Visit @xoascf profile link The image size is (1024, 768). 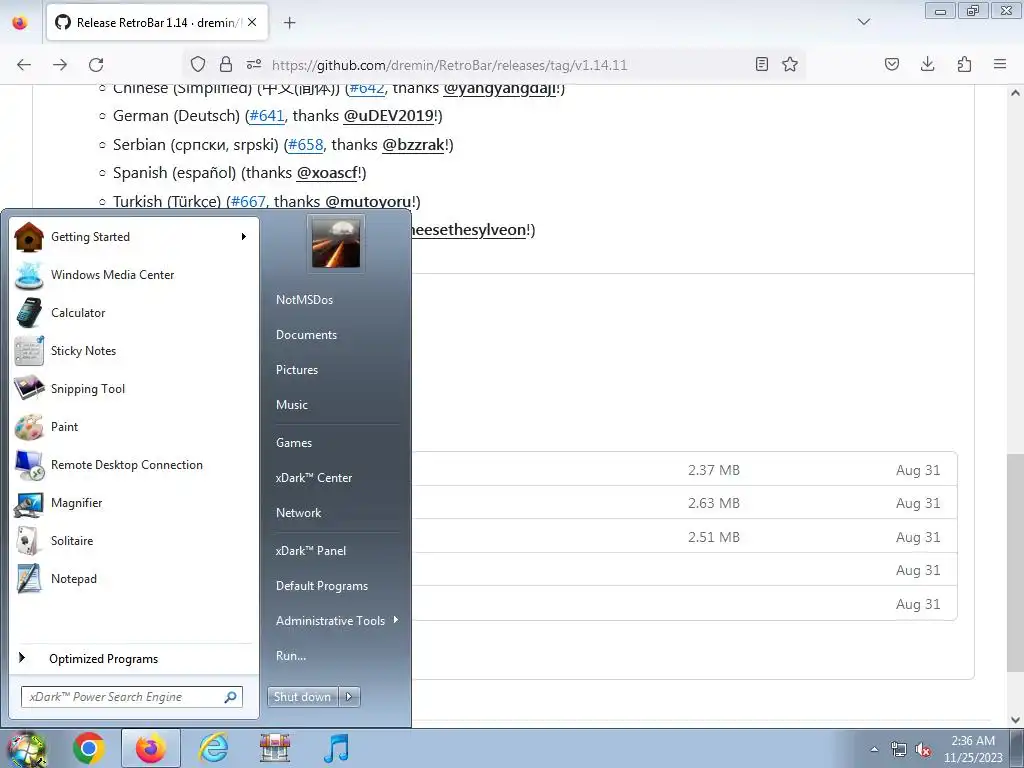(327, 173)
